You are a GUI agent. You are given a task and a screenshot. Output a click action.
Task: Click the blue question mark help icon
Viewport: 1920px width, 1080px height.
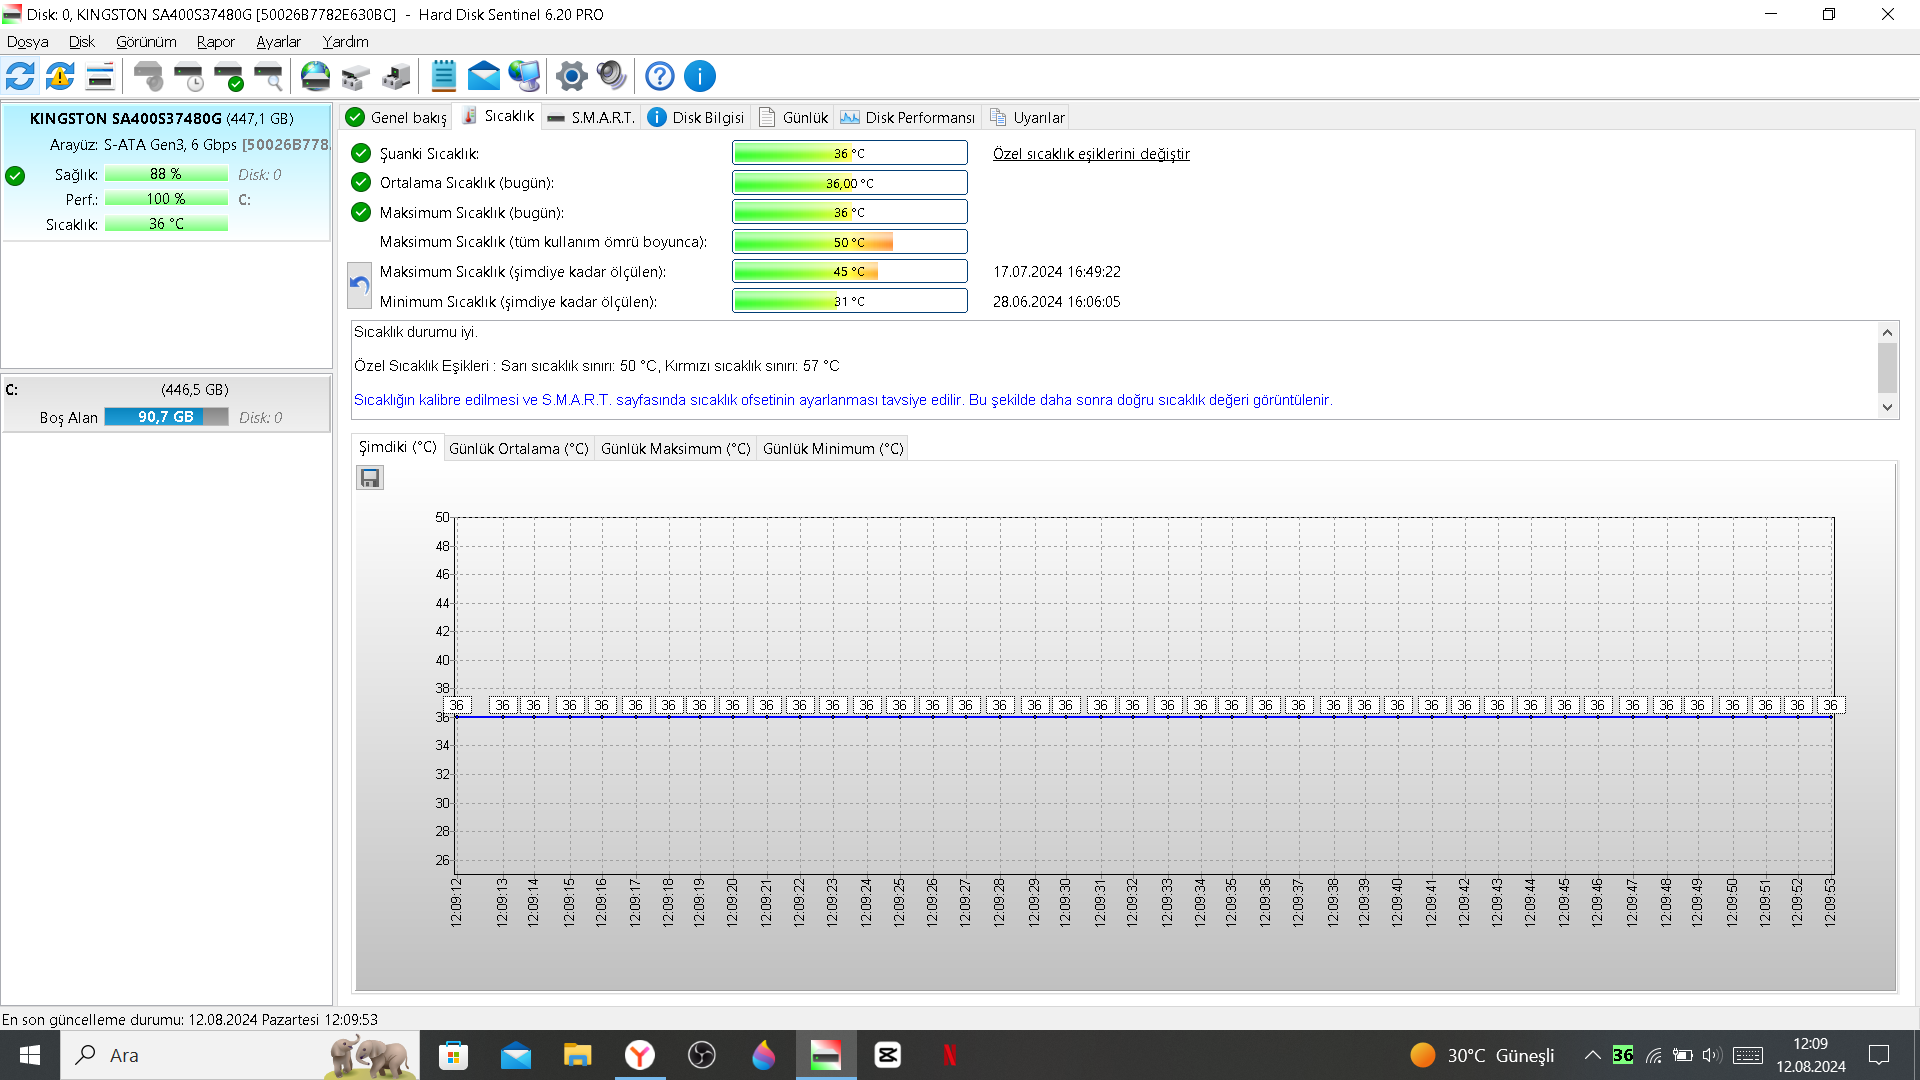coord(659,76)
